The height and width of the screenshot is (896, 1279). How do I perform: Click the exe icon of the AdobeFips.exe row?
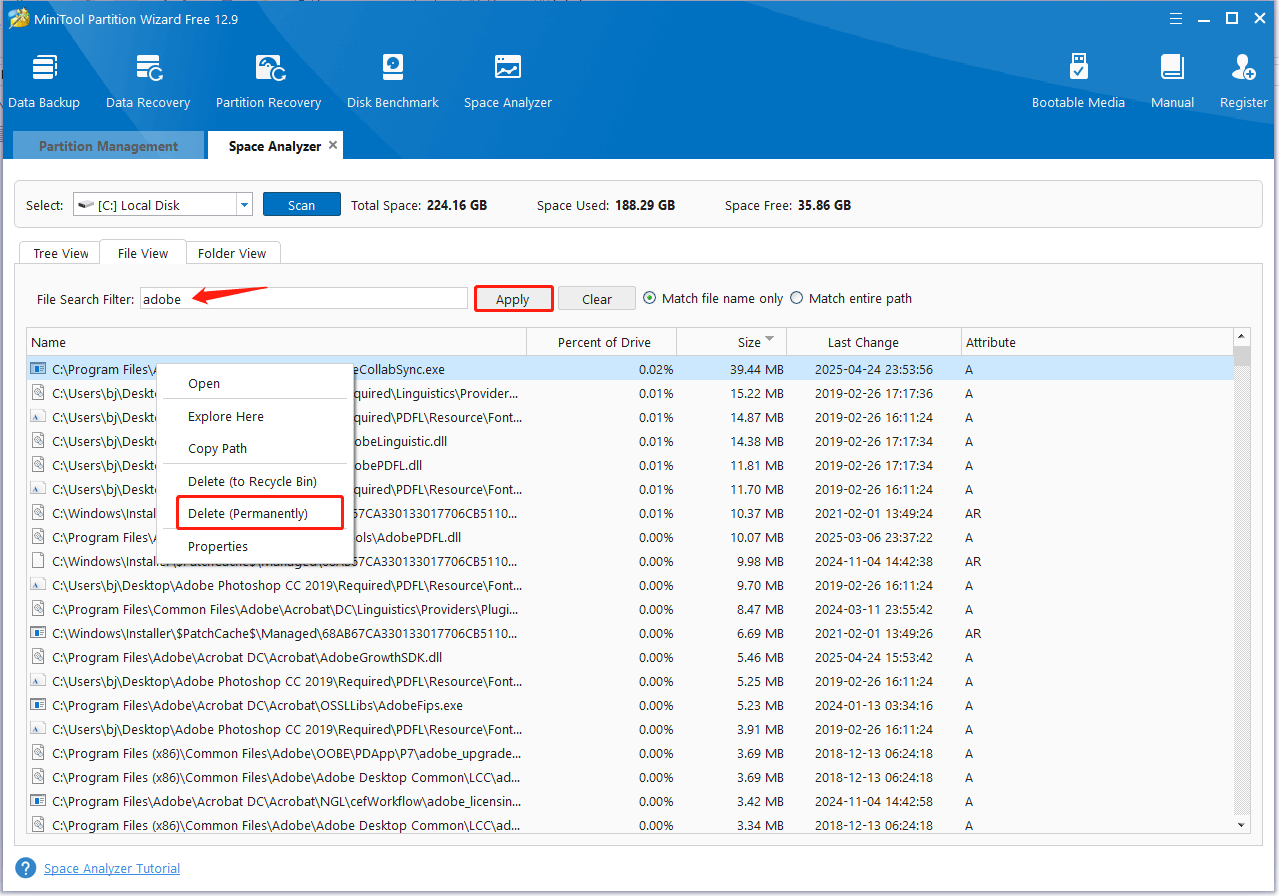pyautogui.click(x=38, y=705)
